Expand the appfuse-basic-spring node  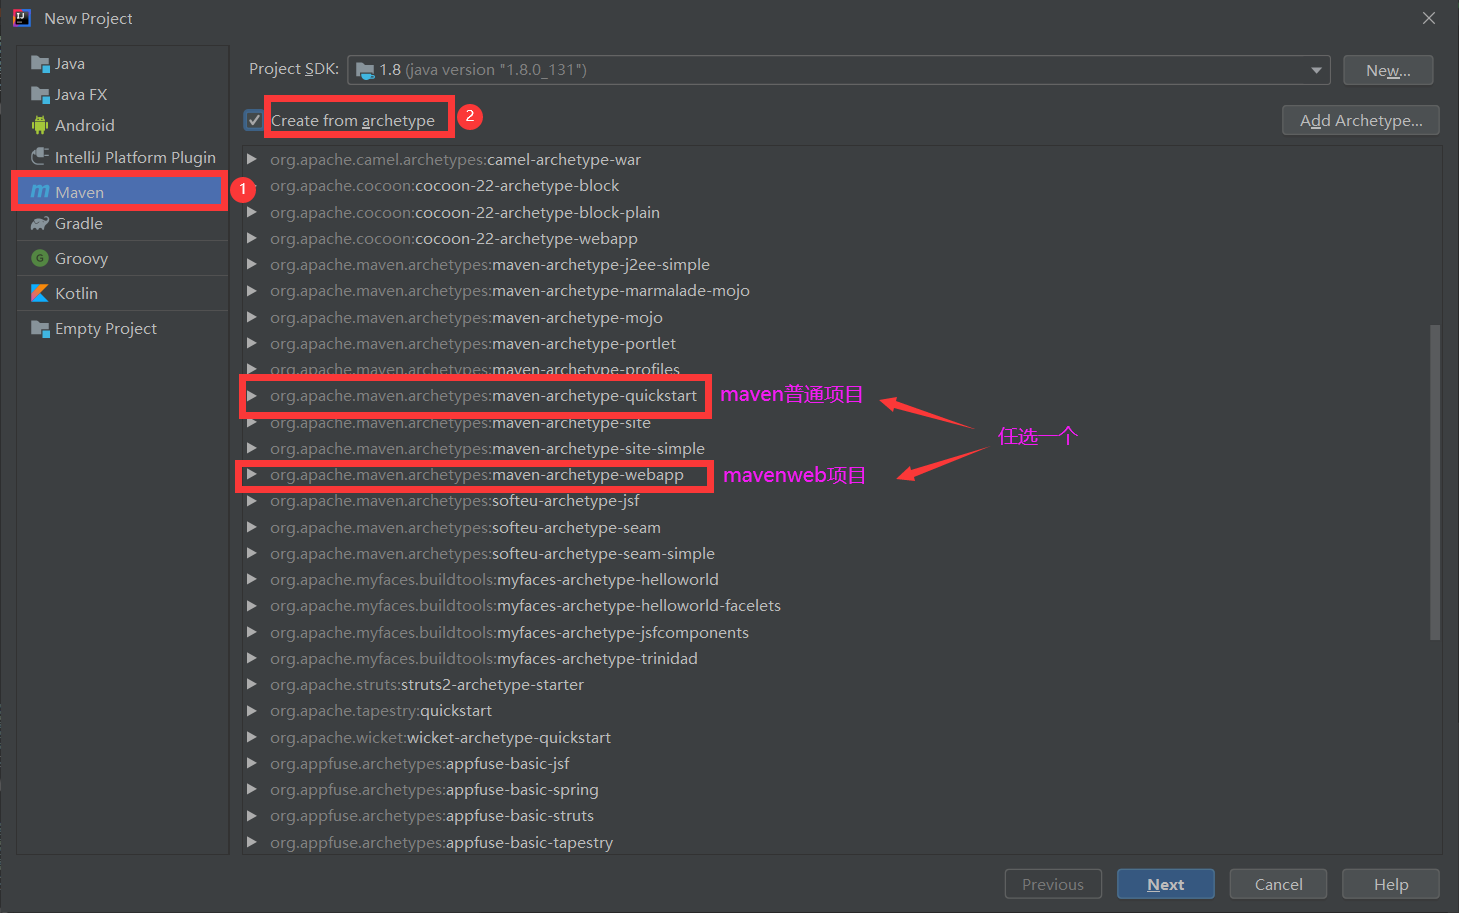coord(252,790)
